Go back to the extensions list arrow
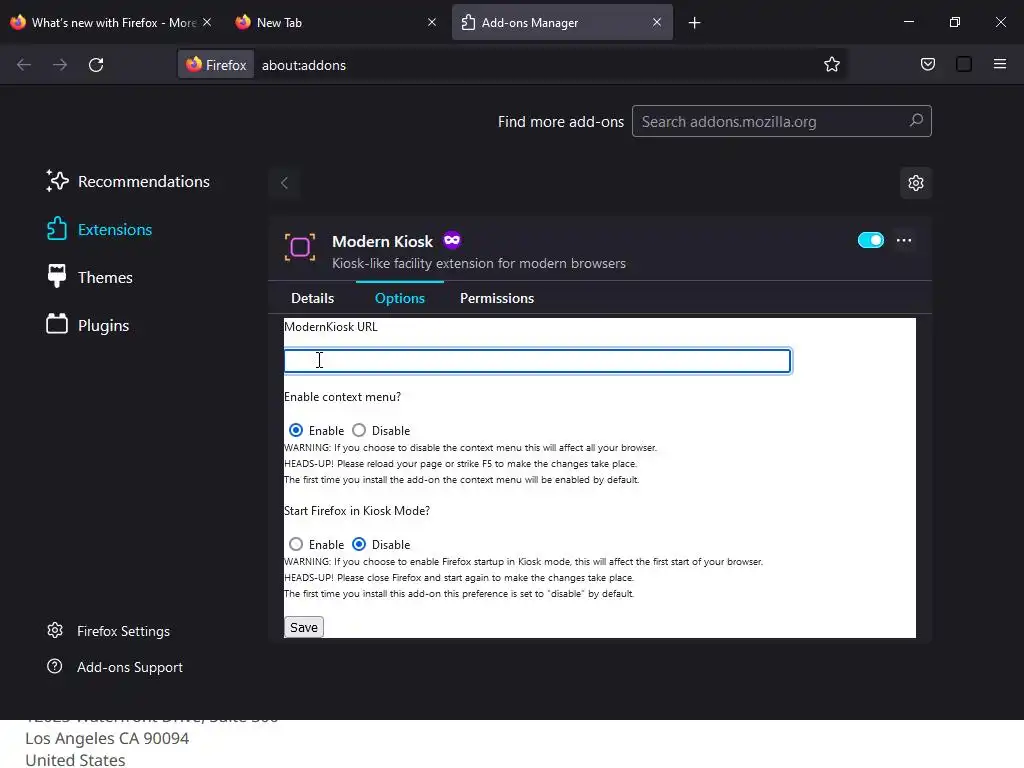Image resolution: width=1024 pixels, height=768 pixels. (x=284, y=183)
